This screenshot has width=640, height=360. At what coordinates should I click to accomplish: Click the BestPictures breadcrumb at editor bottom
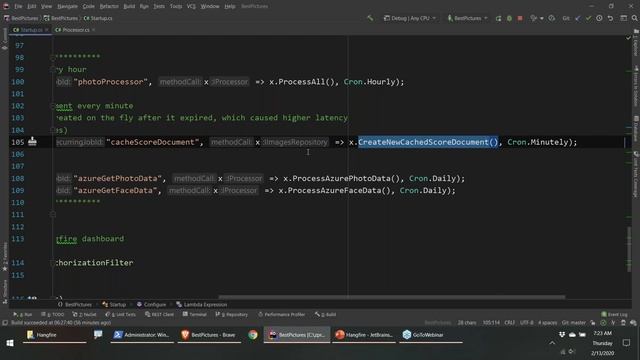coord(75,304)
